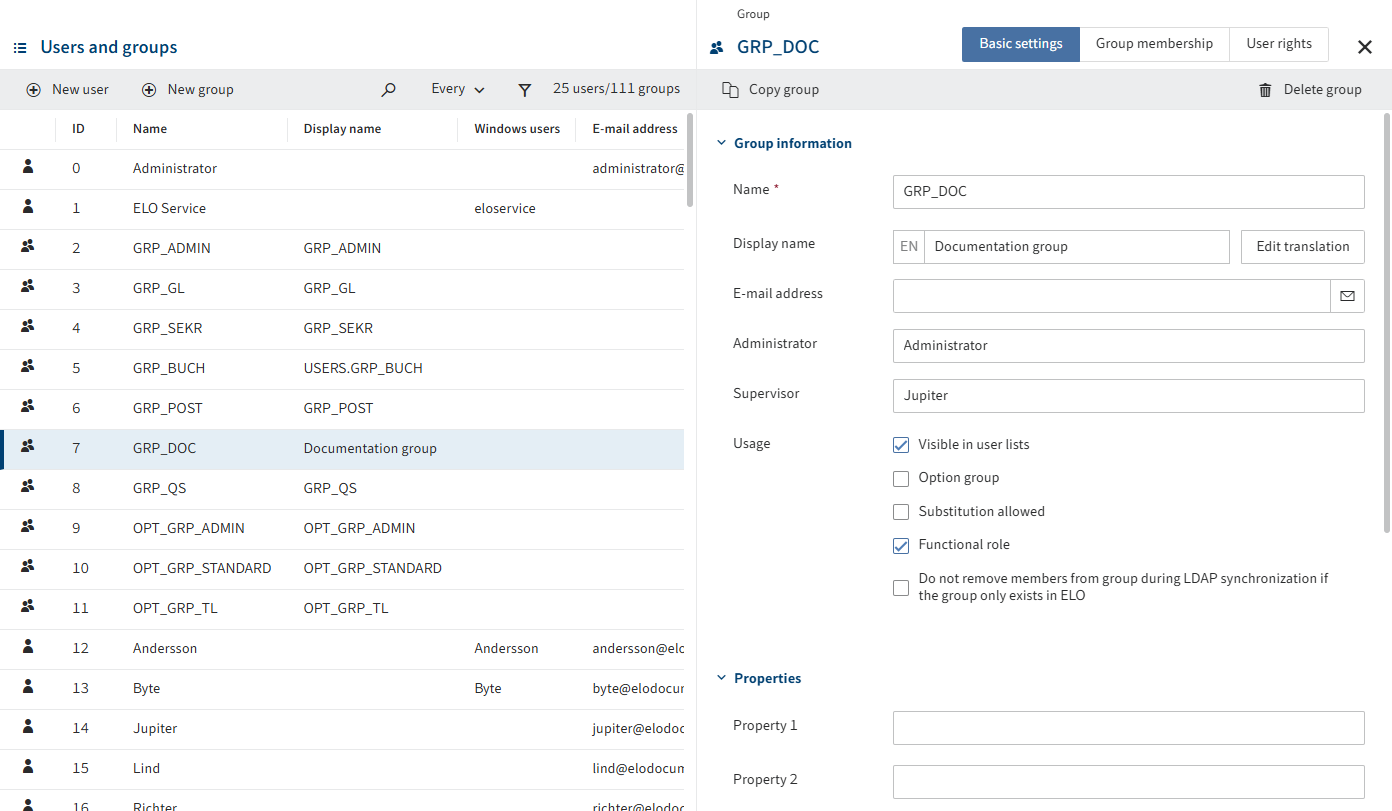Click the Supervisor input field
The height and width of the screenshot is (811, 1392).
1128,396
